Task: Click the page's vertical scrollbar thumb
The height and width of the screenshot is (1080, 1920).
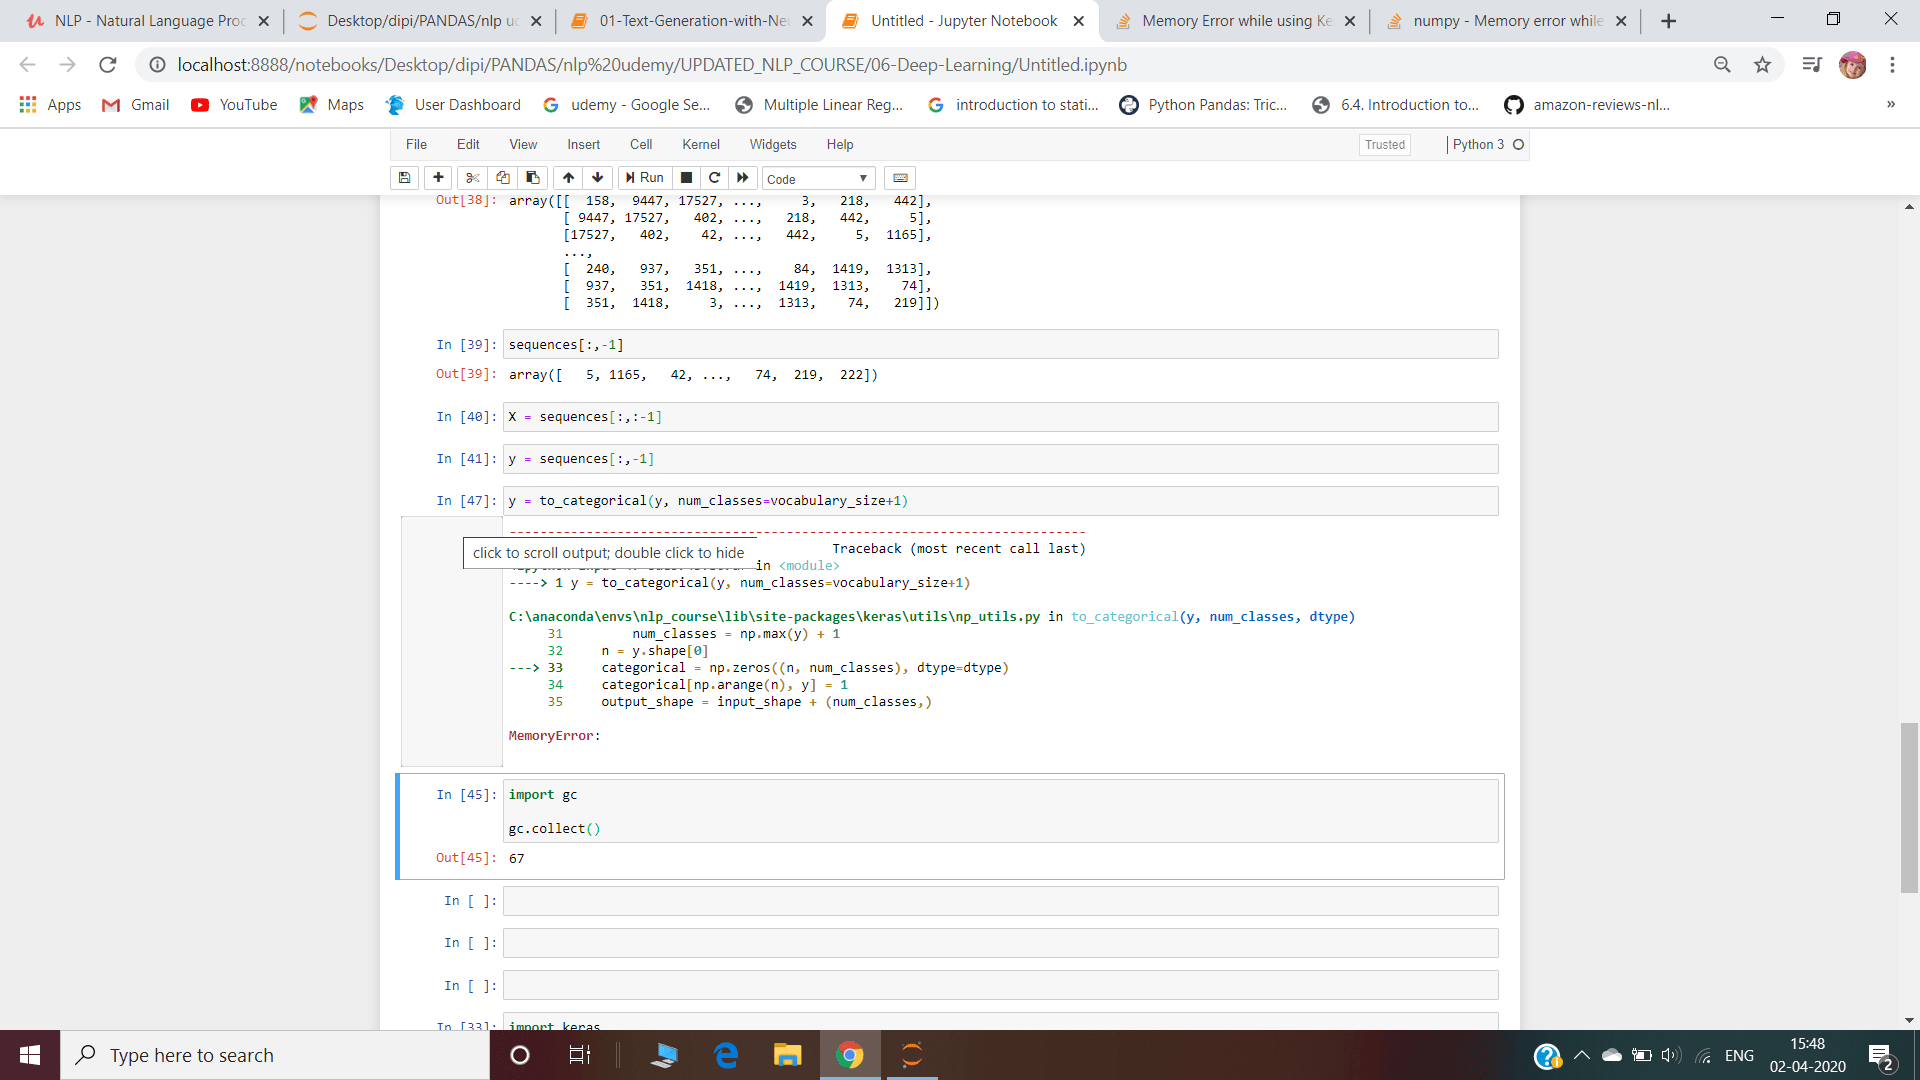Action: (1909, 806)
